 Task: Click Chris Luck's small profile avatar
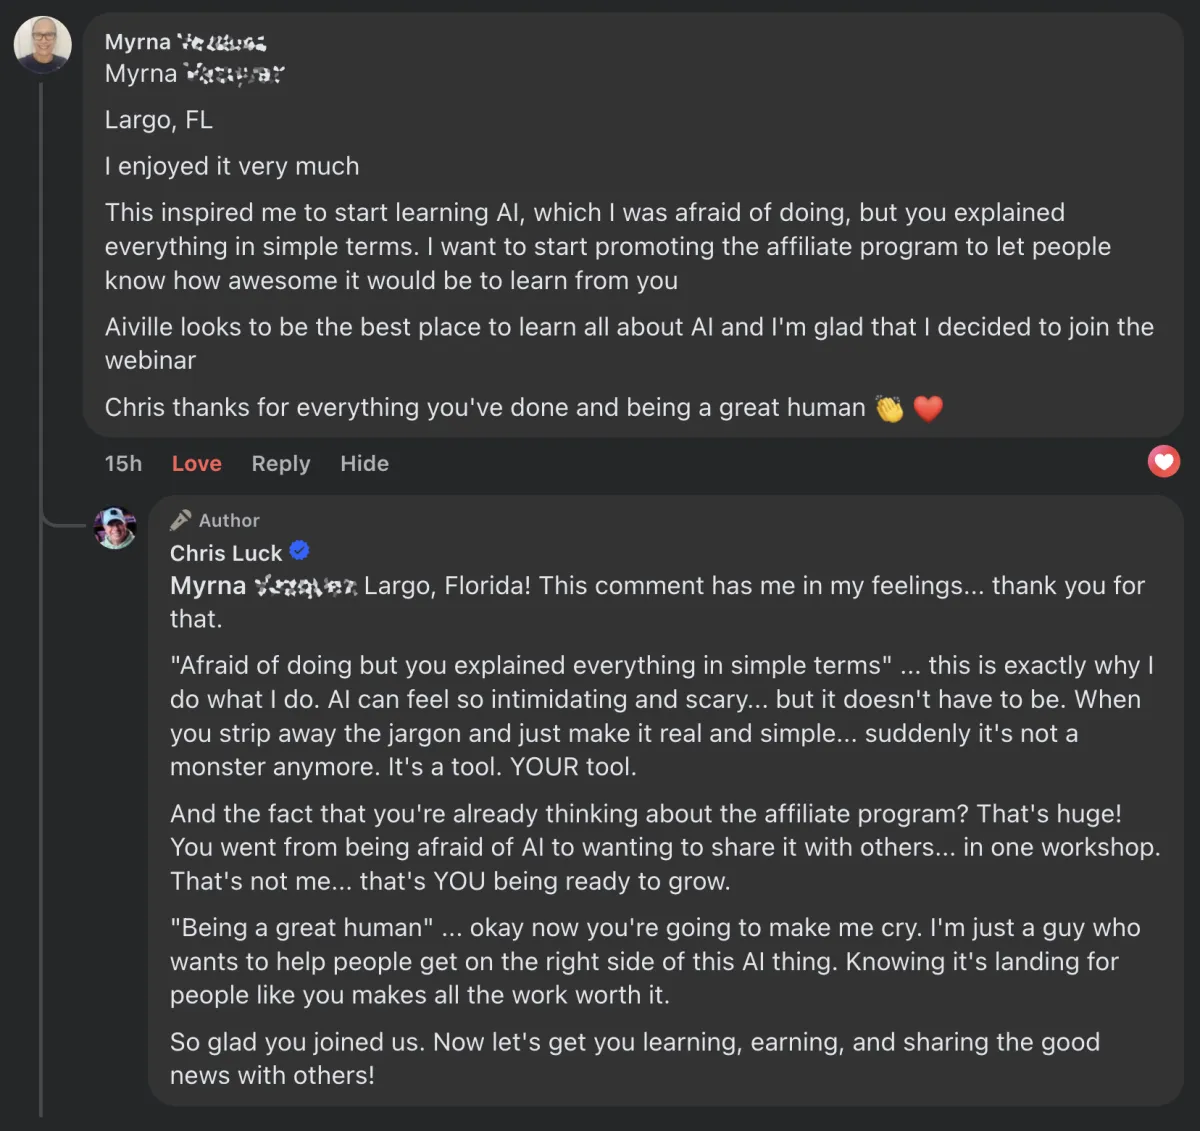coord(115,528)
